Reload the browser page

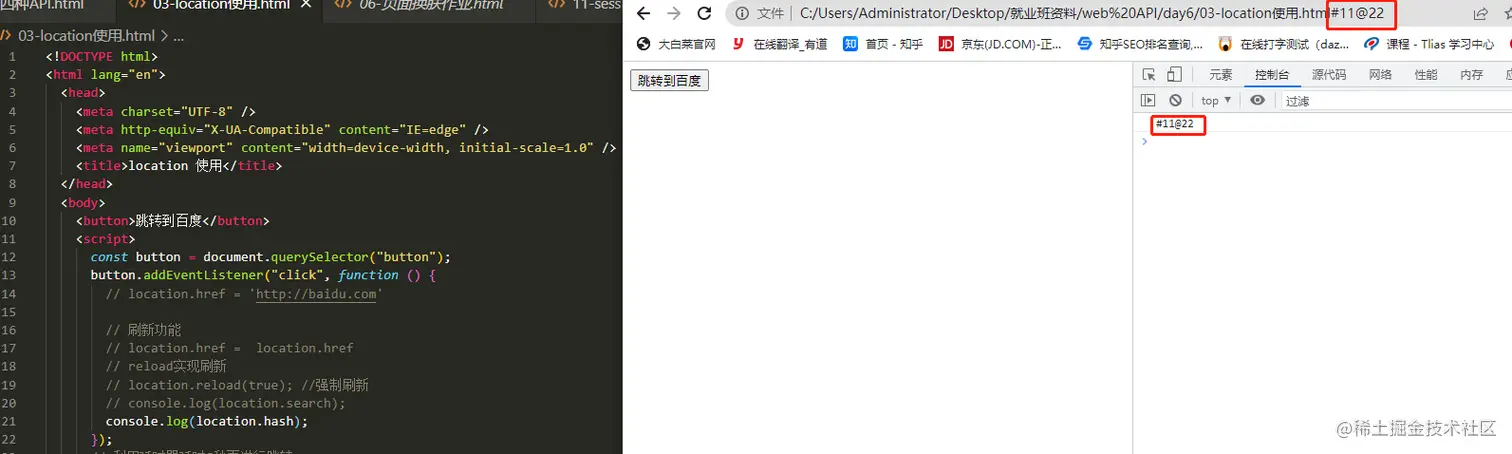coord(704,14)
